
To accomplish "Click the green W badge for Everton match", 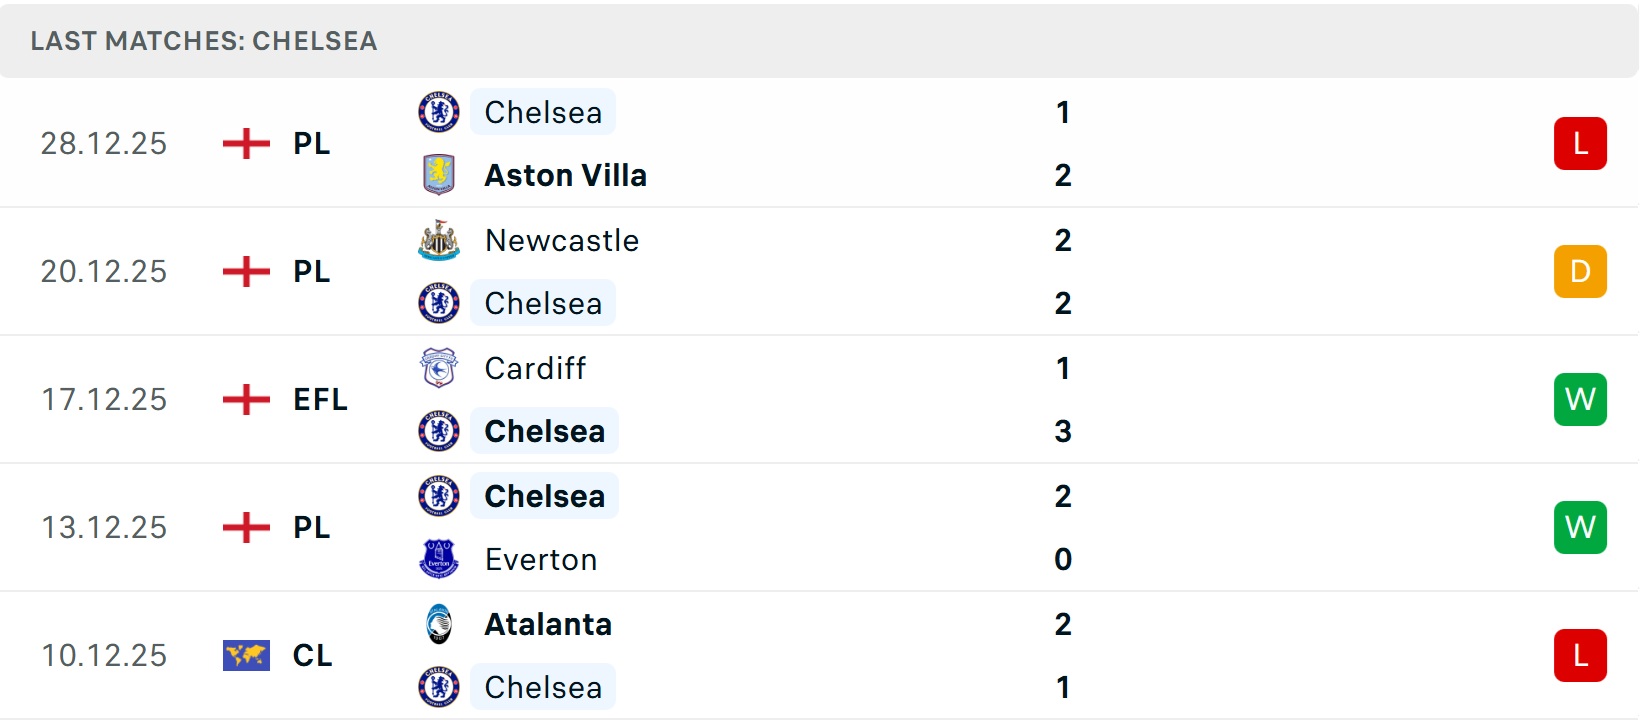I will click(1579, 528).
